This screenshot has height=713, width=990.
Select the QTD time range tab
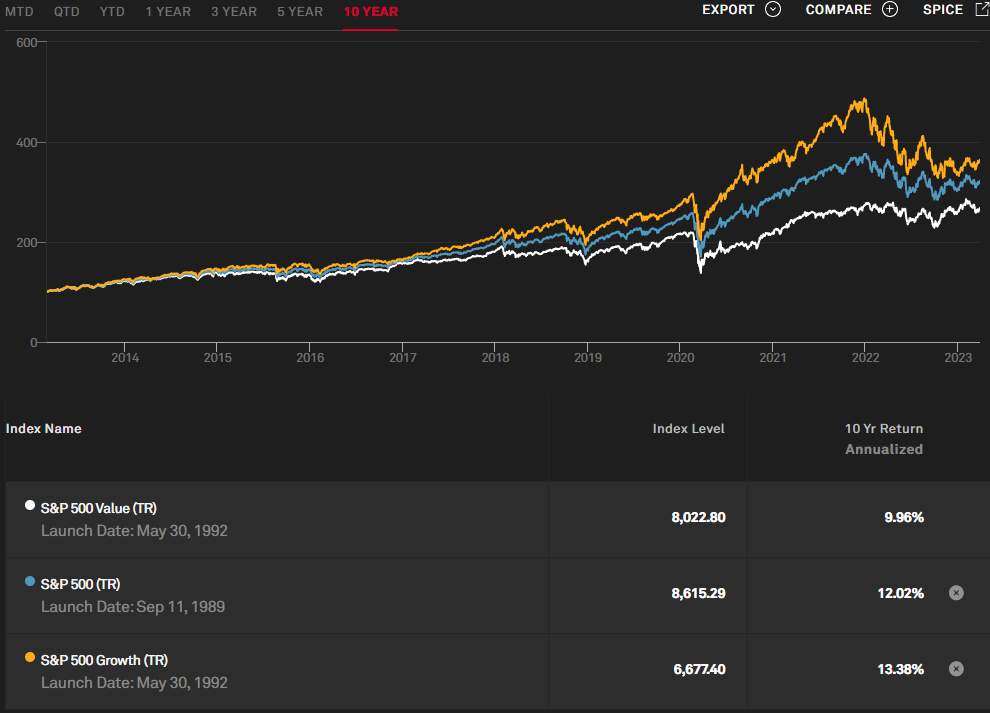pyautogui.click(x=66, y=12)
